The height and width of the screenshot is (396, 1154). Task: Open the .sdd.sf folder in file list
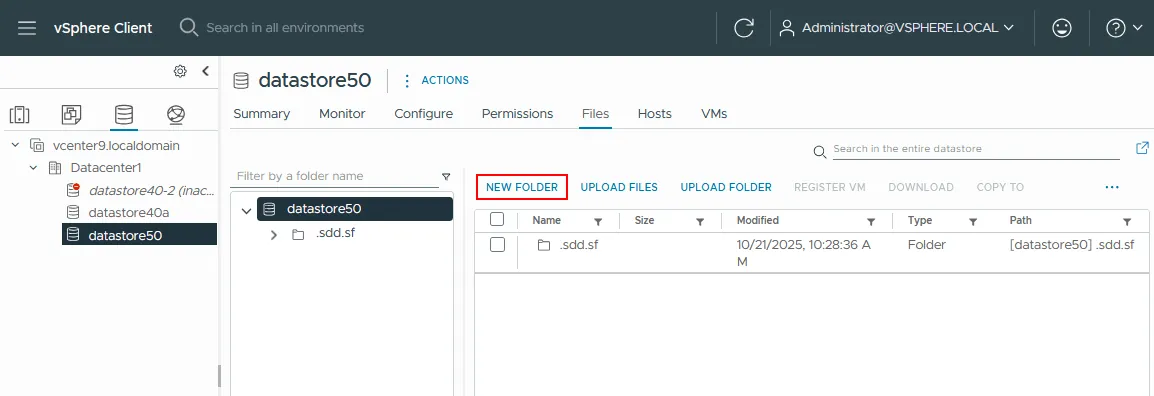click(x=578, y=245)
